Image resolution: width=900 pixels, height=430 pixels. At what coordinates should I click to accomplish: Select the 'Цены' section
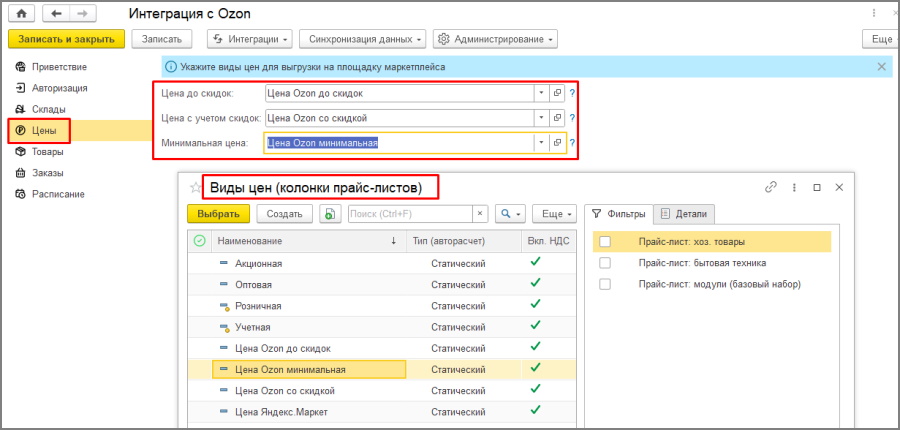44,130
